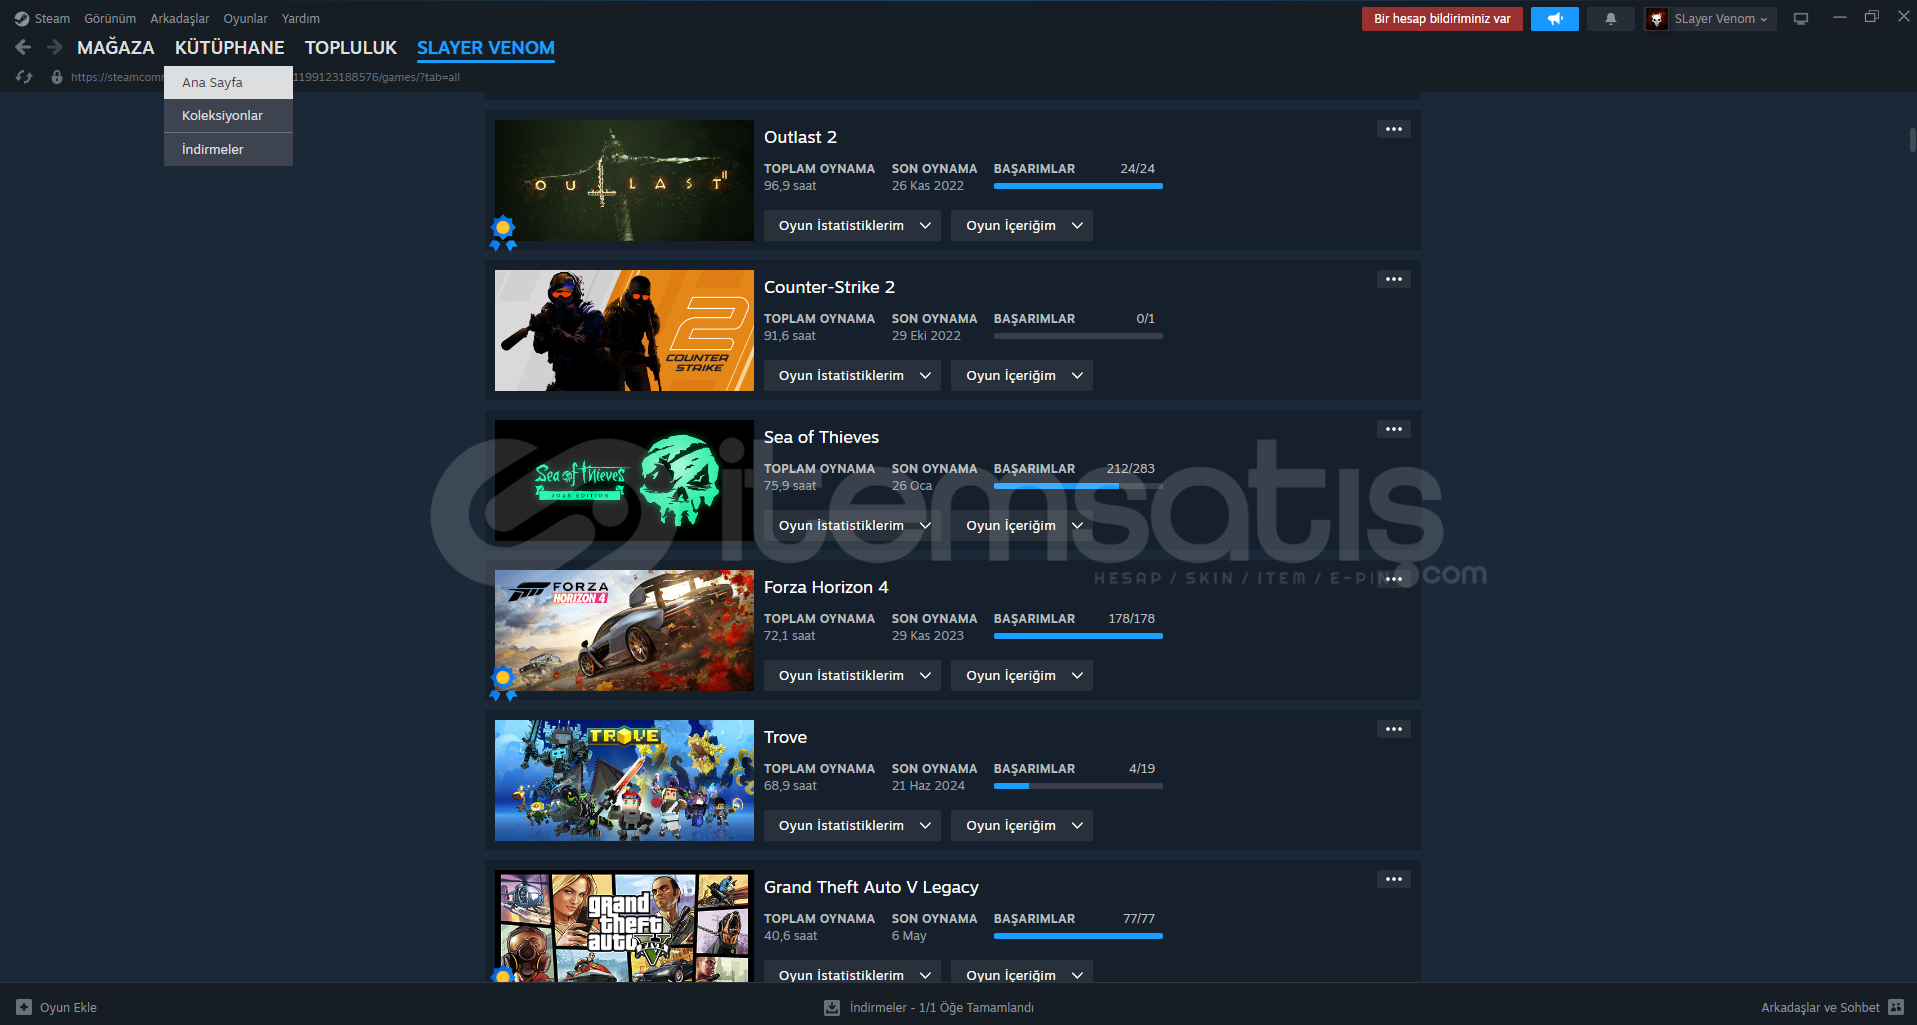
Task: Expand Counter-Strike 2 Oyun İstatistiklerim dropdown
Action: pos(852,376)
